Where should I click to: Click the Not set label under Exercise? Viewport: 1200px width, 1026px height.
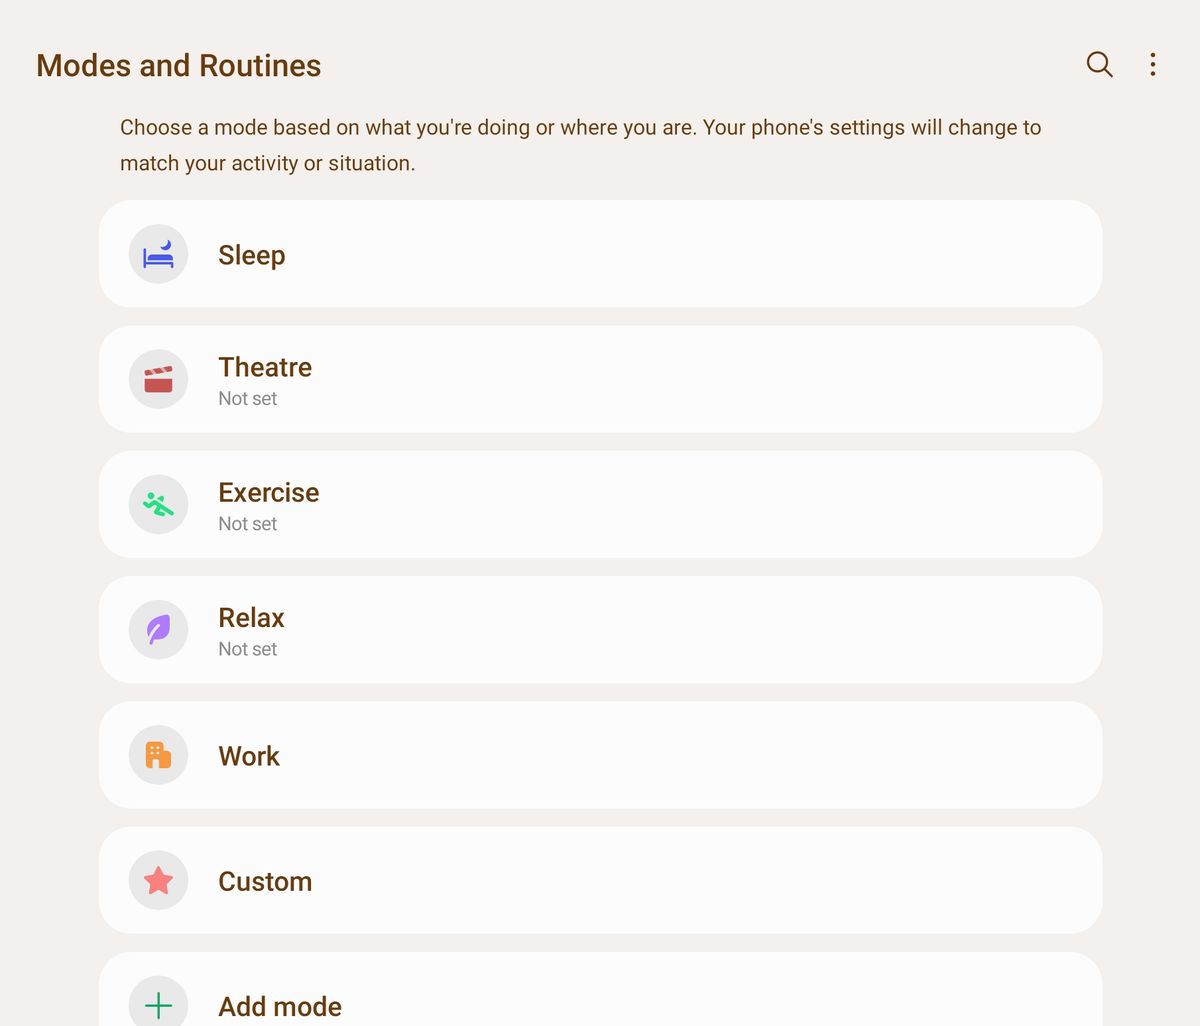tap(248, 523)
